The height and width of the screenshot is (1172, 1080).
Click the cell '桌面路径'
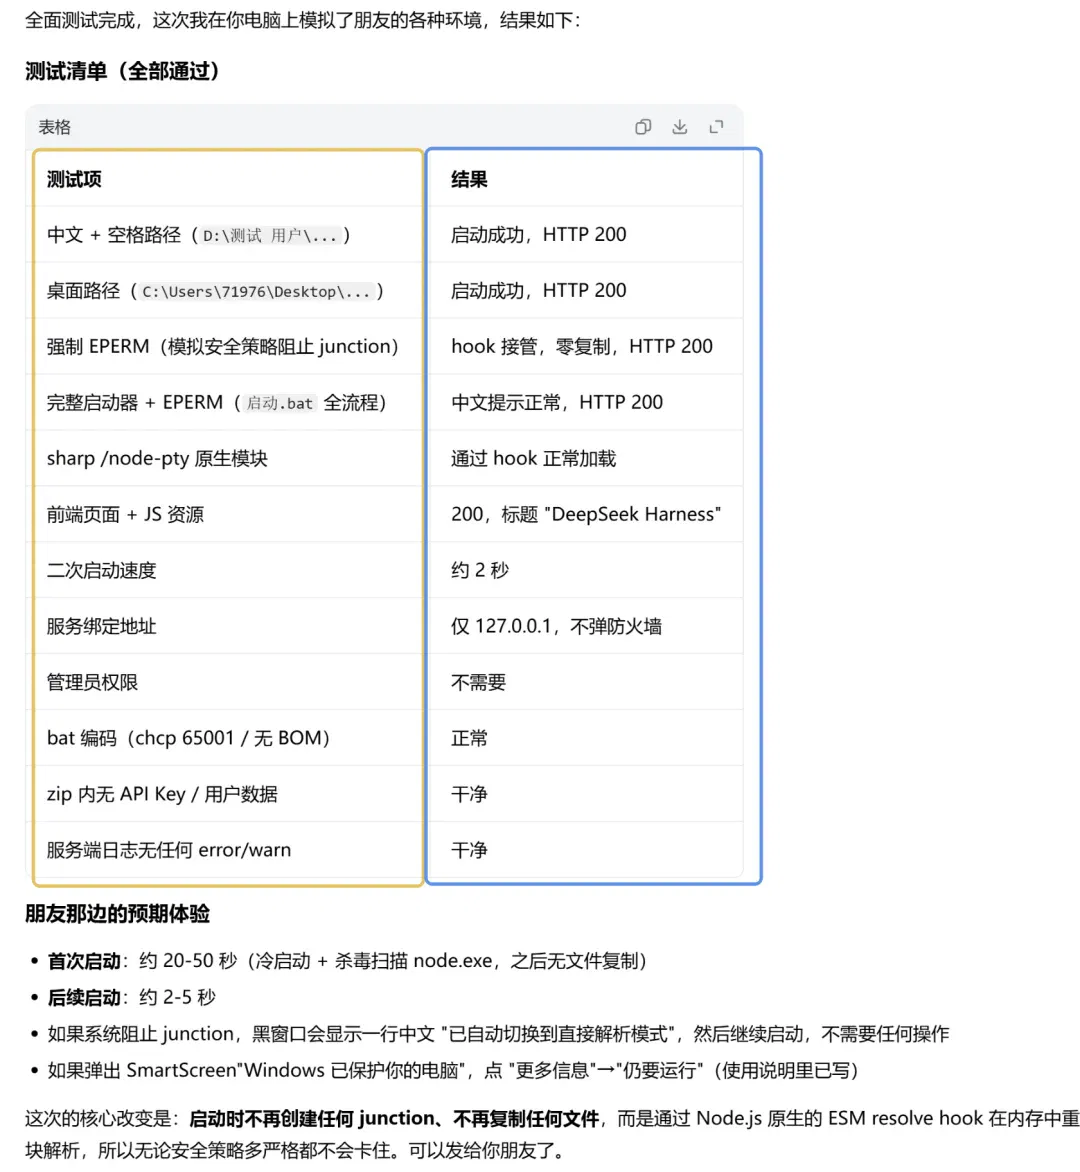tap(83, 291)
